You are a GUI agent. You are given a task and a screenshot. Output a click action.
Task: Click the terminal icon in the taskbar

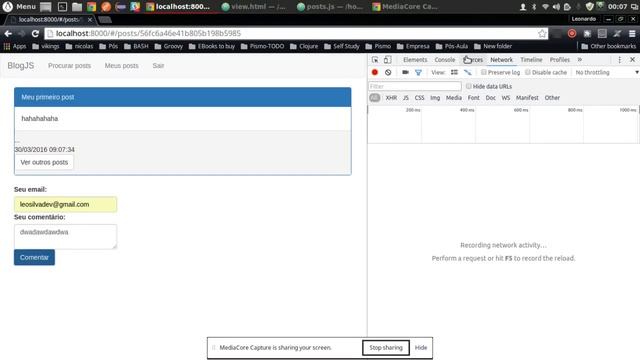(x=62, y=7)
